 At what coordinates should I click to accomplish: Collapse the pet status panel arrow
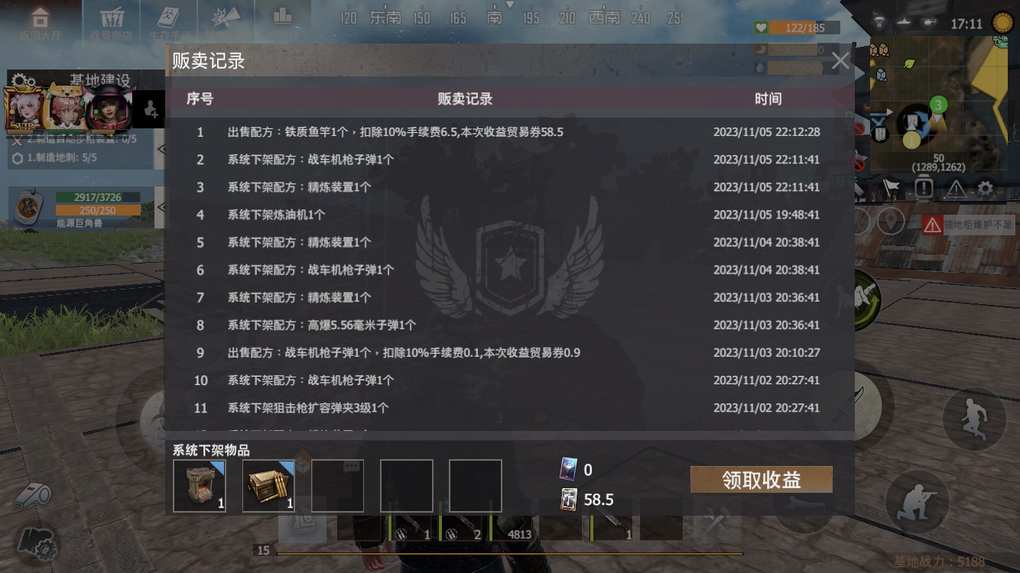pyautogui.click(x=160, y=207)
